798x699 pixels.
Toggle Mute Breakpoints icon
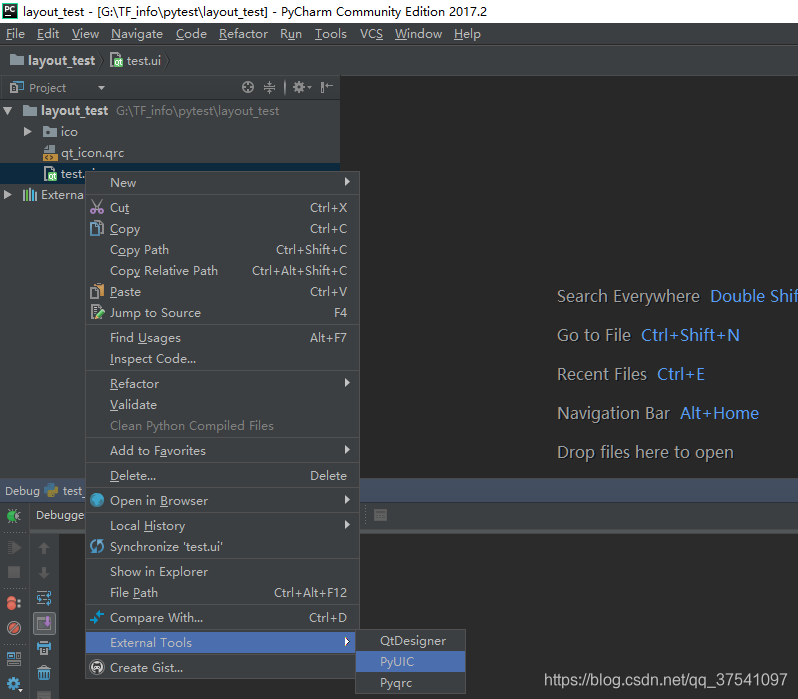14,628
